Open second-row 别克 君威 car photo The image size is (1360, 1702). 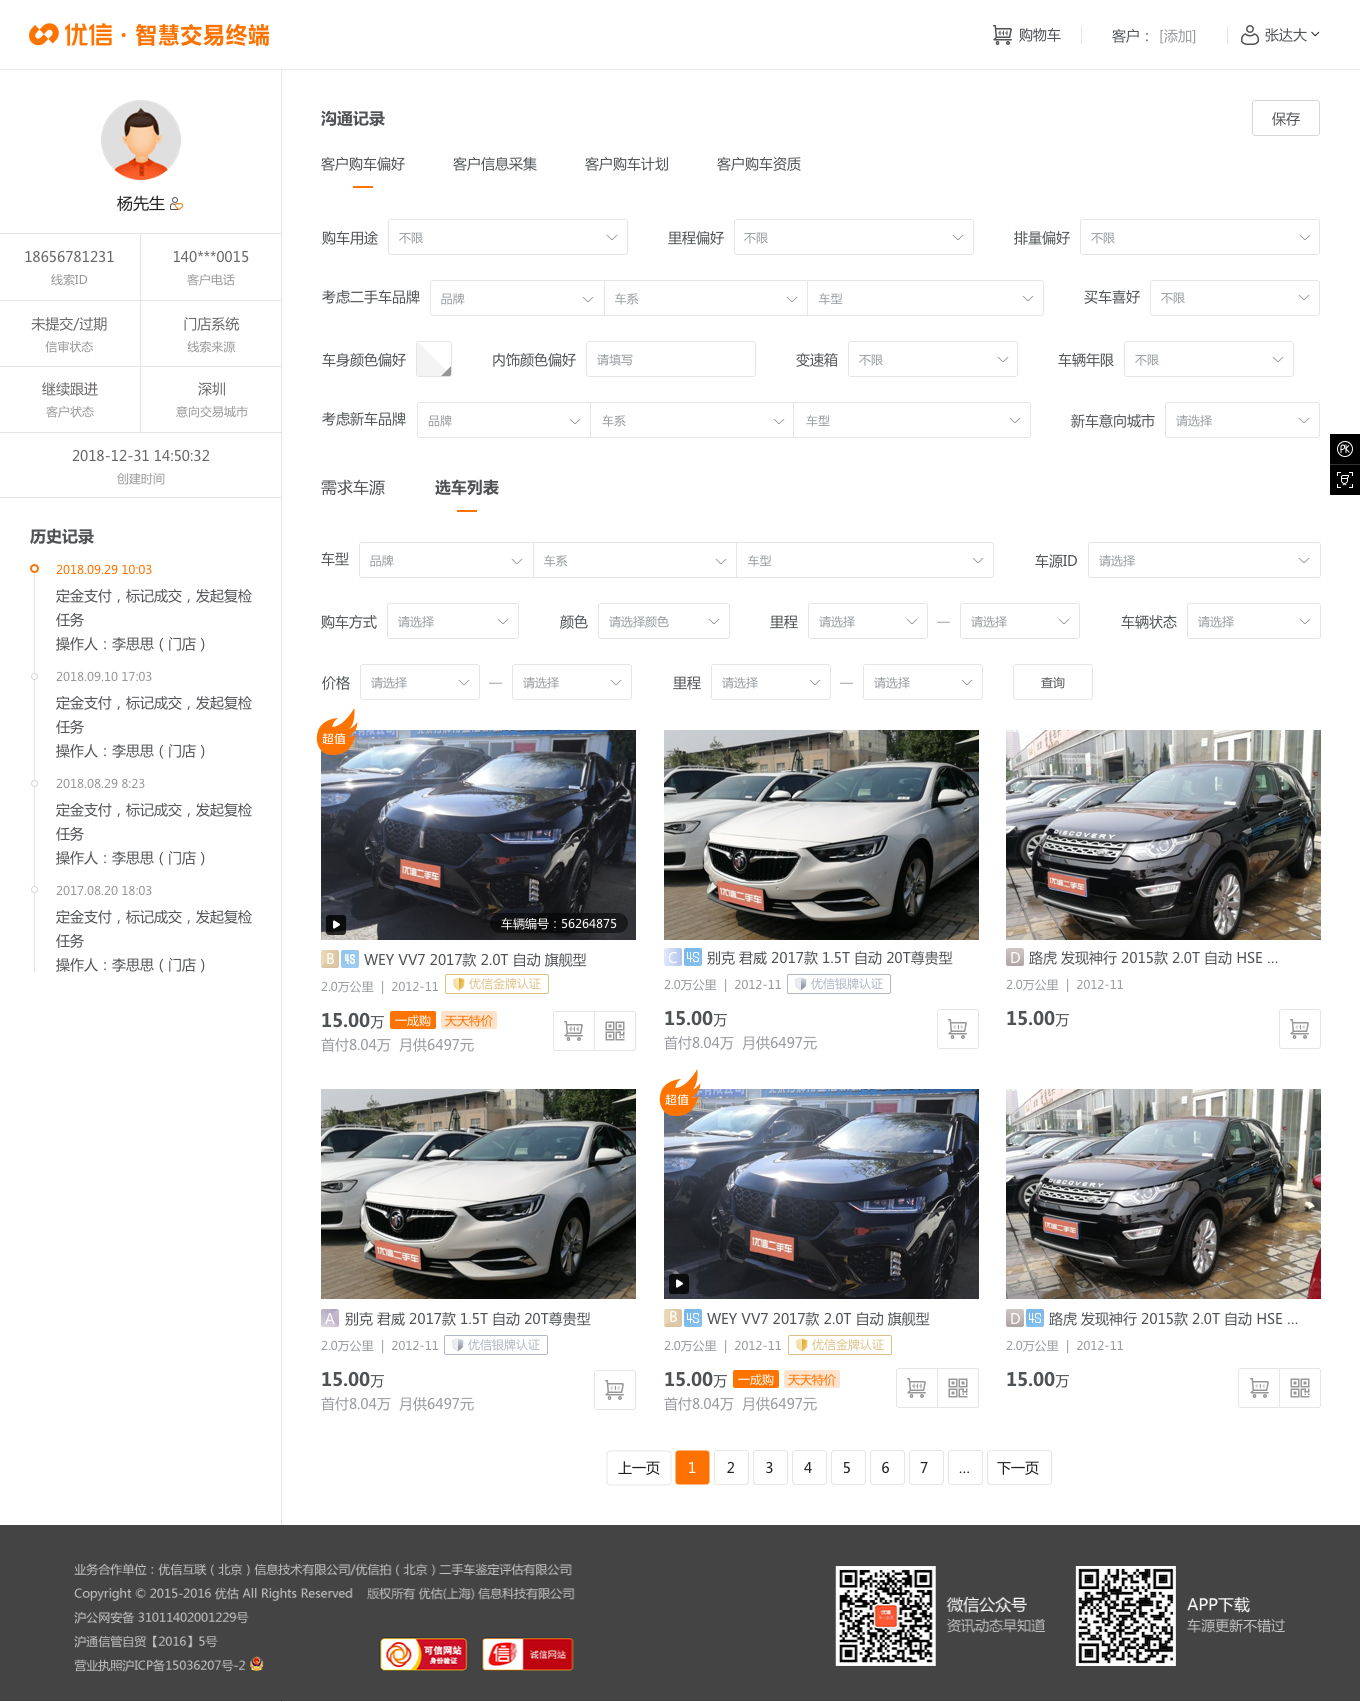[x=478, y=1194]
